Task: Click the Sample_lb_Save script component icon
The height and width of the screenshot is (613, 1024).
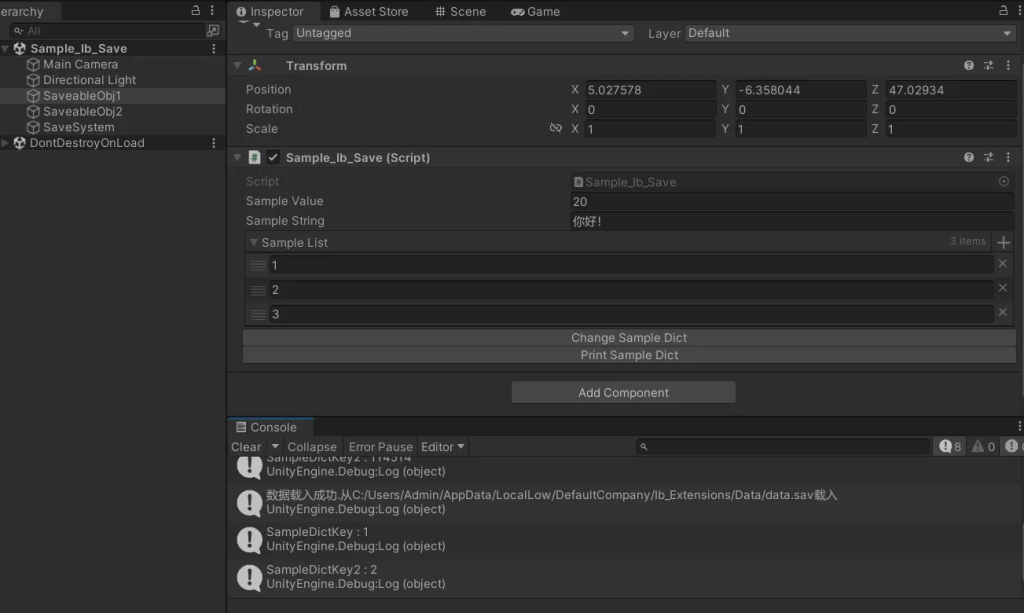Action: [255, 157]
